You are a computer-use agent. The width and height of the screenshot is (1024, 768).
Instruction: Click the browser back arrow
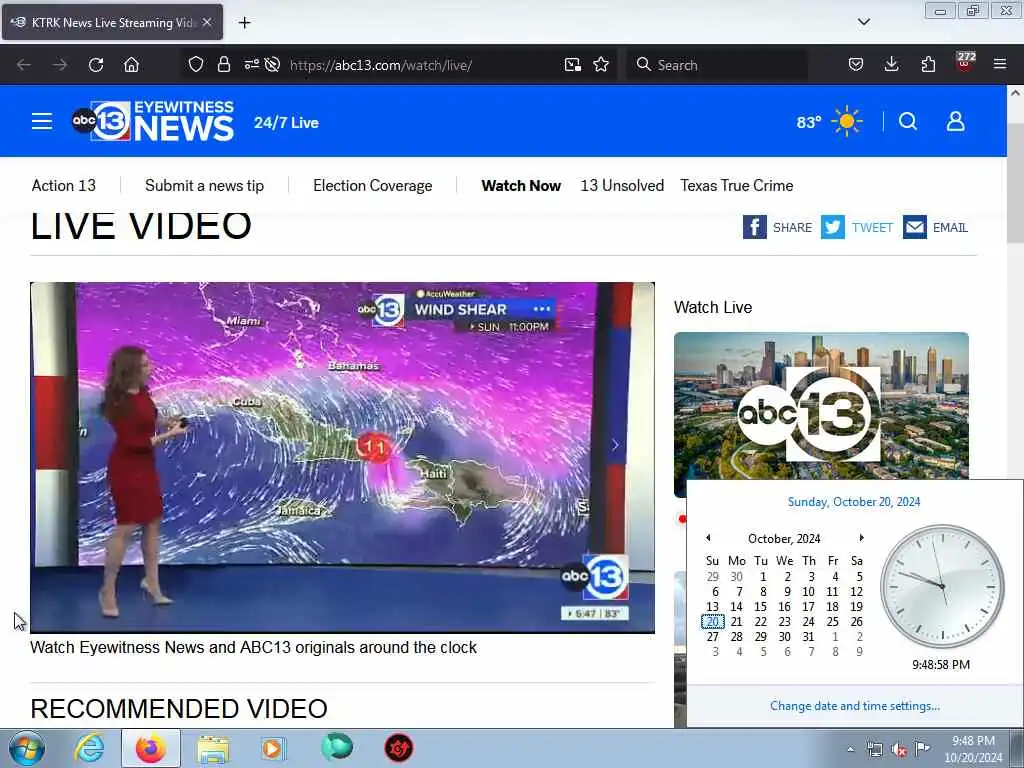pyautogui.click(x=24, y=65)
